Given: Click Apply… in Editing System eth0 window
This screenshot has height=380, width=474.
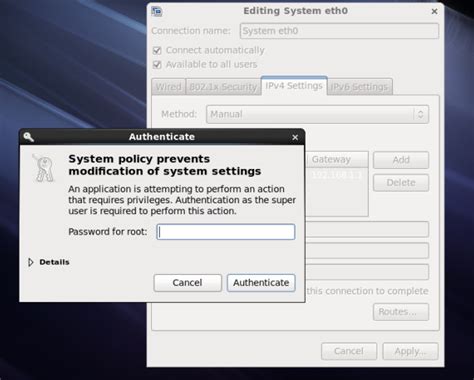Looking at the screenshot, I should 410,351.
